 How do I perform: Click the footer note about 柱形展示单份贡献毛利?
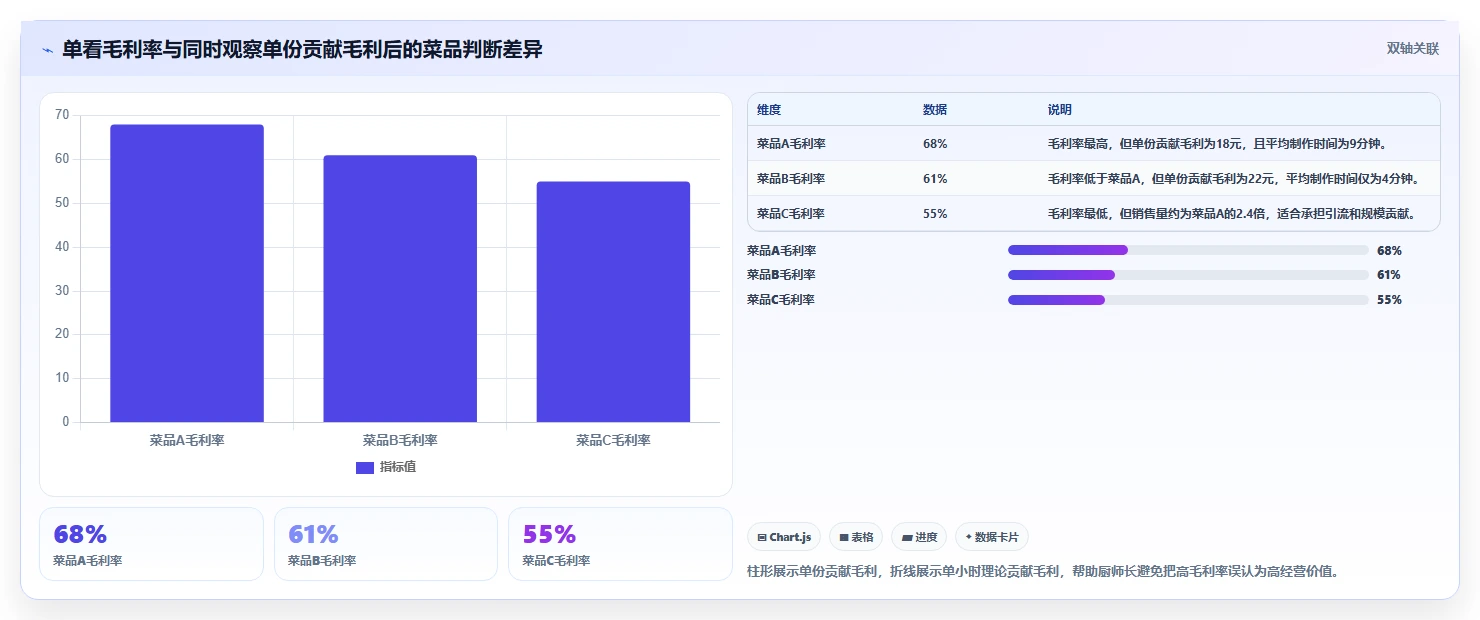(1043, 572)
